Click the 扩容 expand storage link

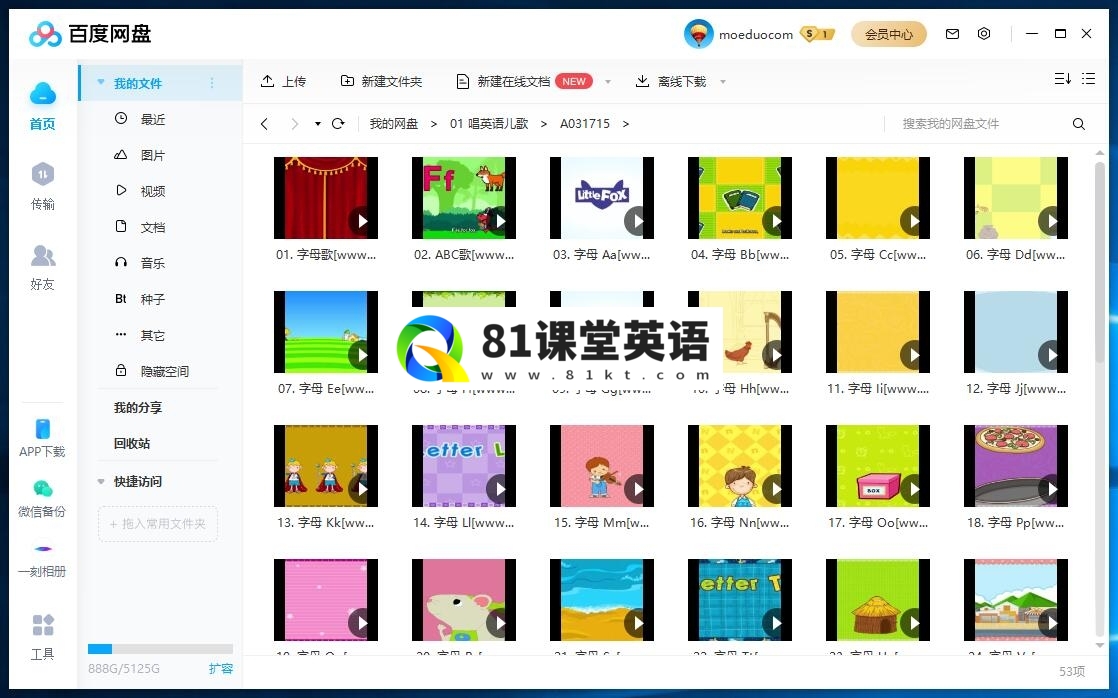221,669
